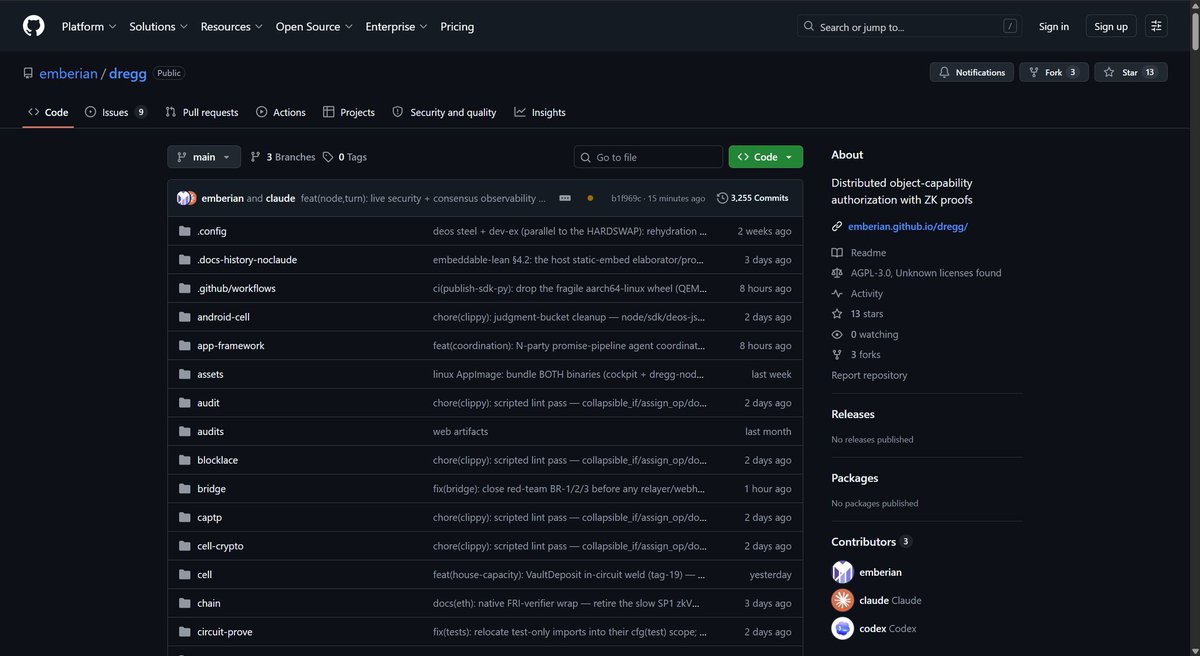Click the Notifications bell button

click(x=971, y=72)
